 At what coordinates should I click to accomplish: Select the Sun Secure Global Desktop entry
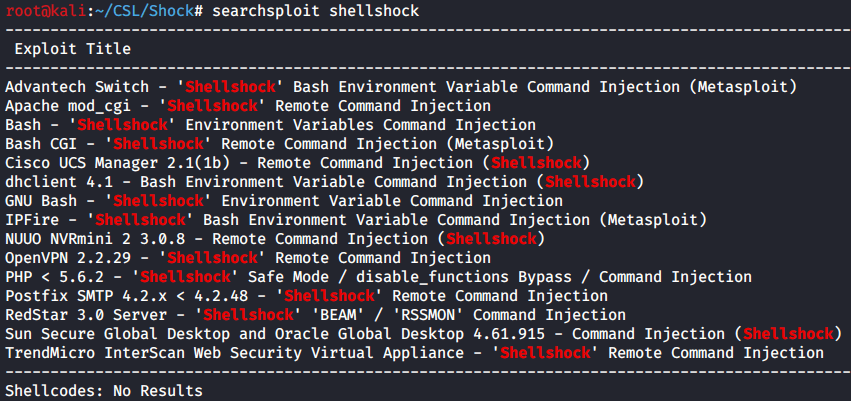point(419,333)
